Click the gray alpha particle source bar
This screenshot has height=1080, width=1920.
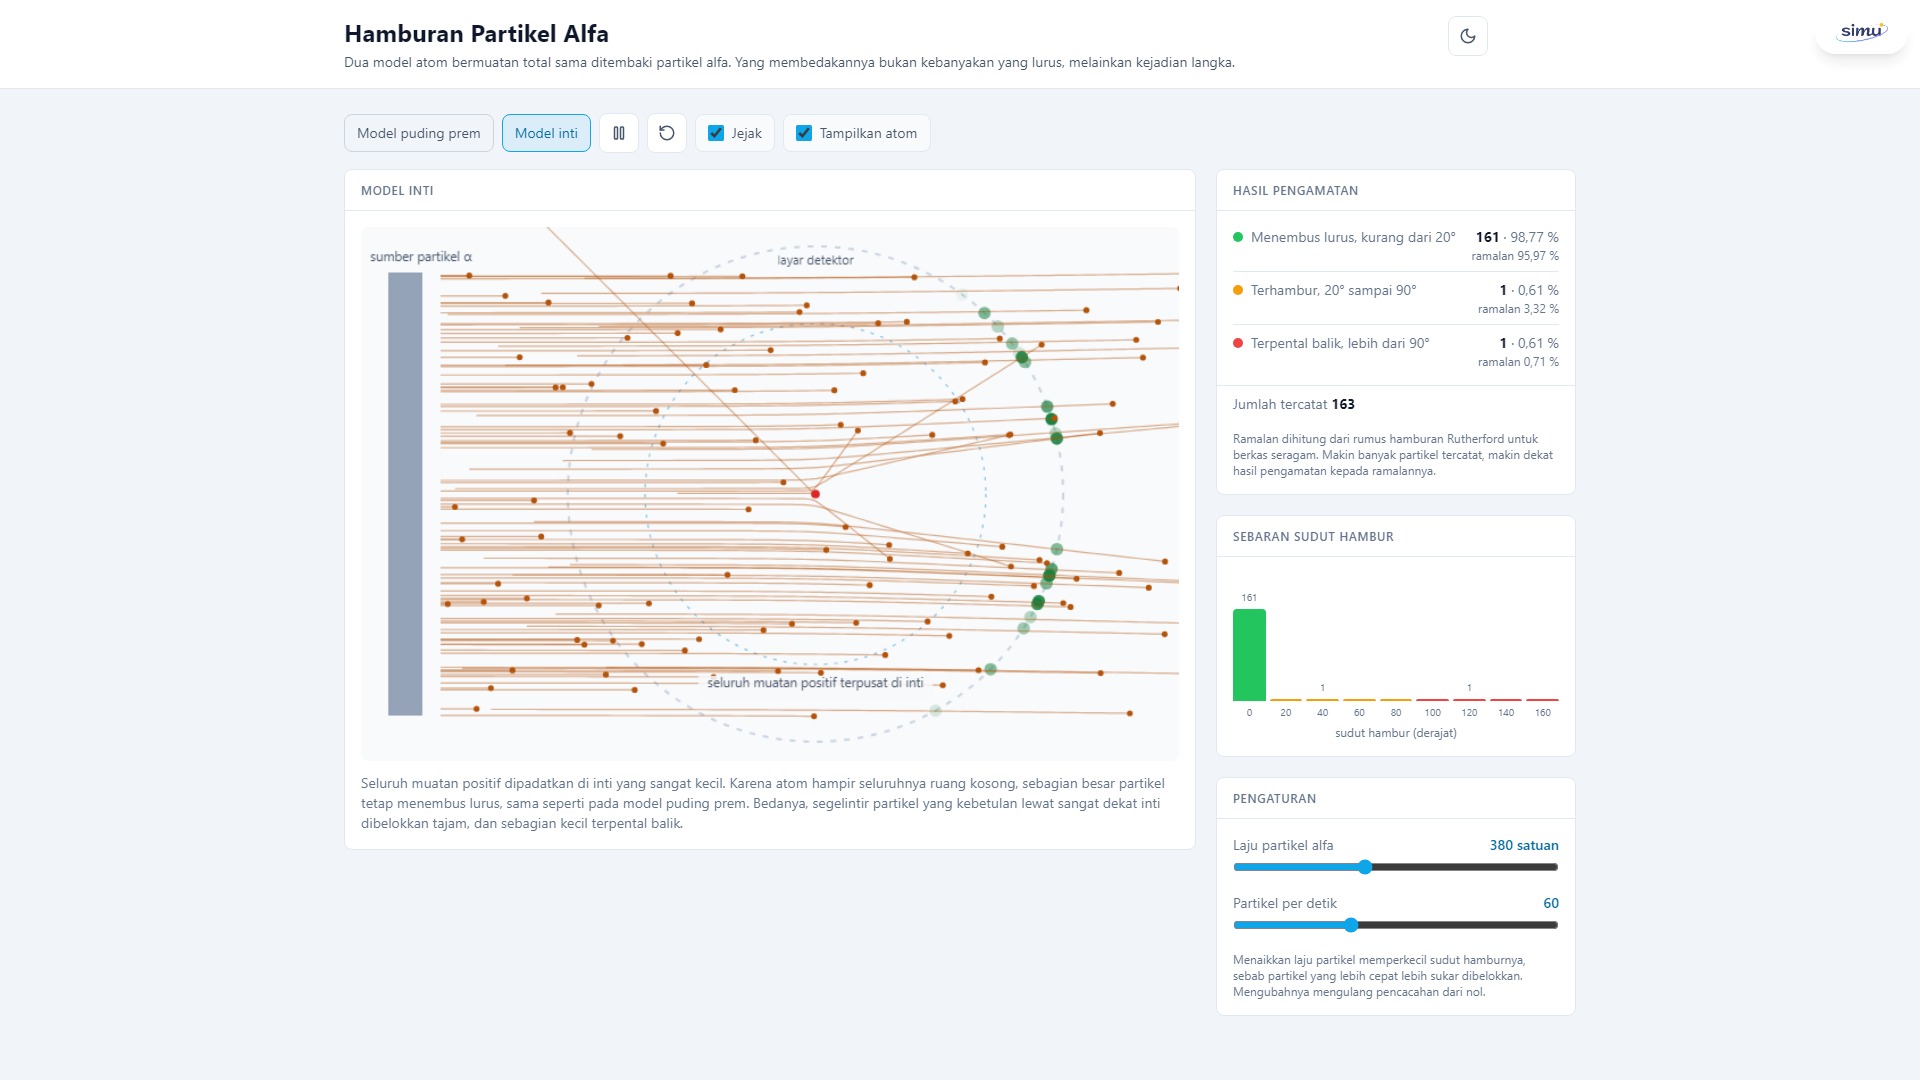[x=405, y=494]
